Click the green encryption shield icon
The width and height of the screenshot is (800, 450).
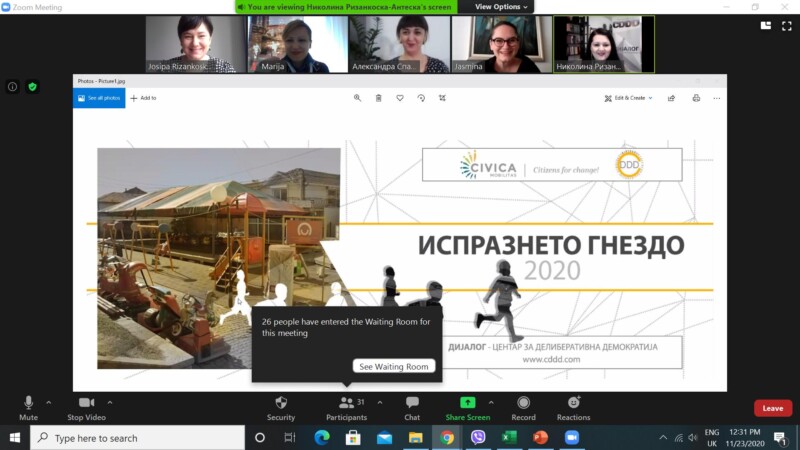click(x=32, y=87)
